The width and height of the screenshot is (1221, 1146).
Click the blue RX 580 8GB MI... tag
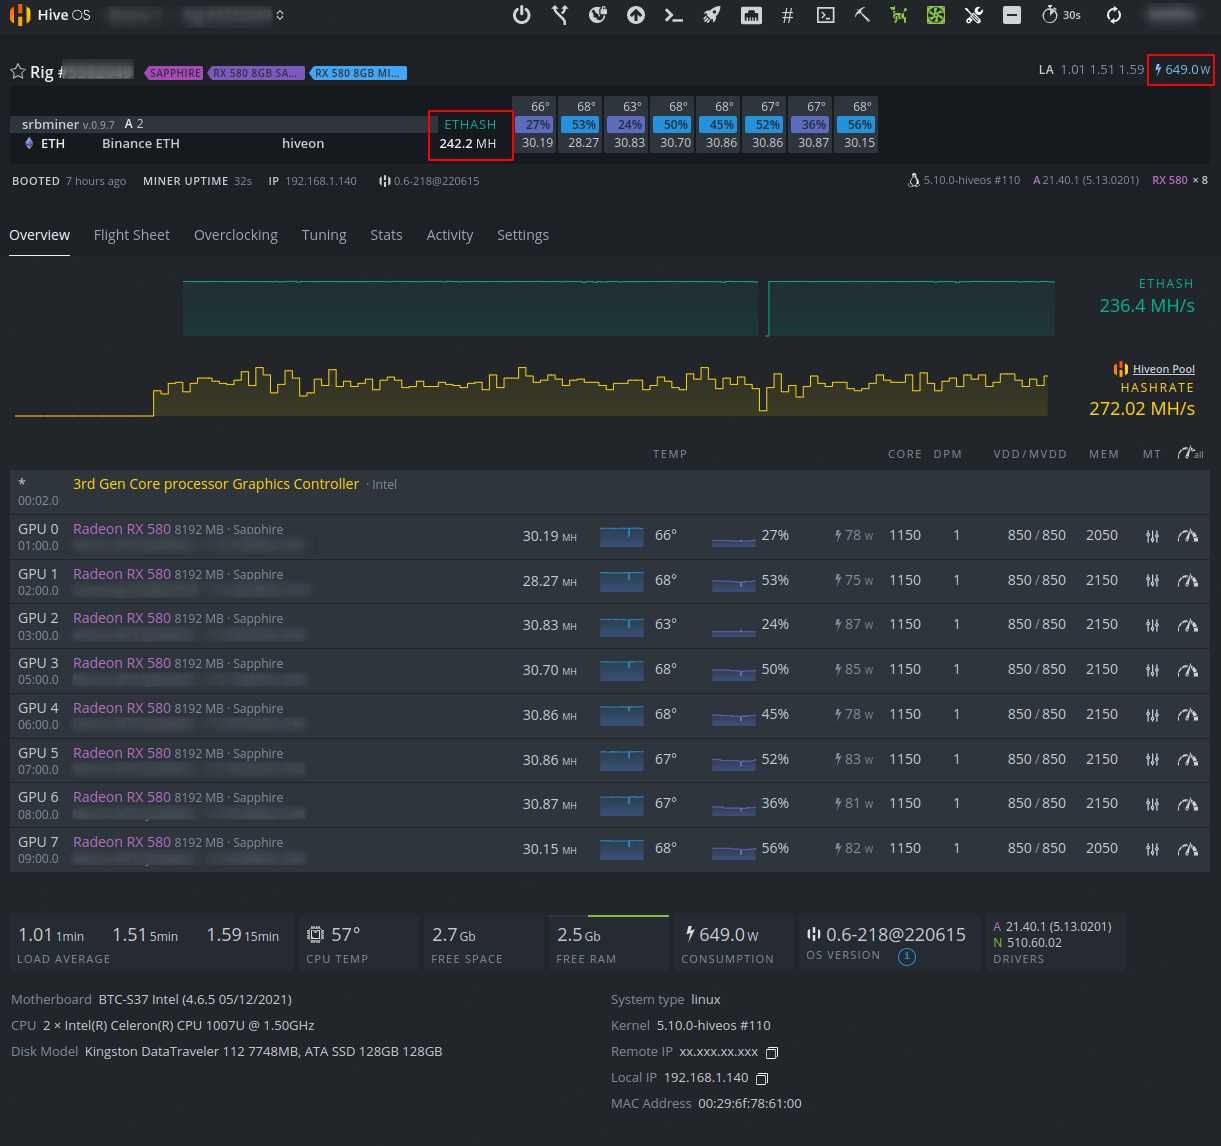coord(357,73)
